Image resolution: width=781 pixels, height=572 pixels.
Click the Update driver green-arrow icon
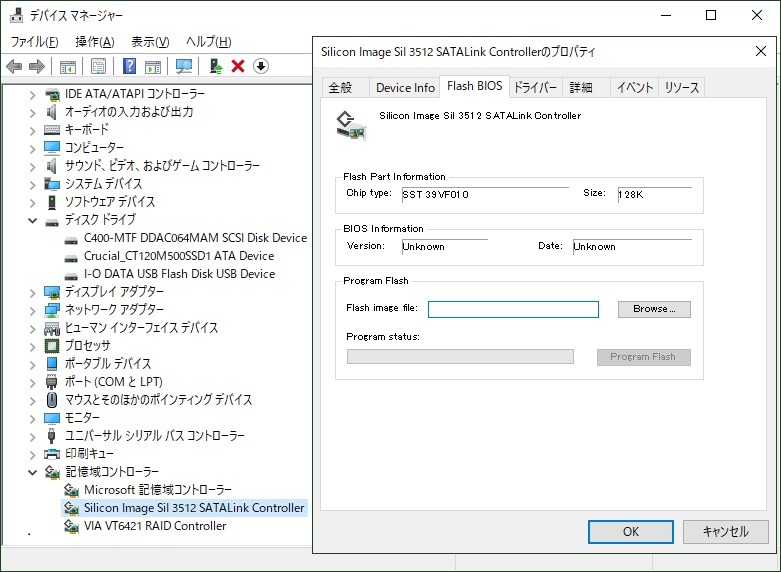pyautogui.click(x=216, y=66)
